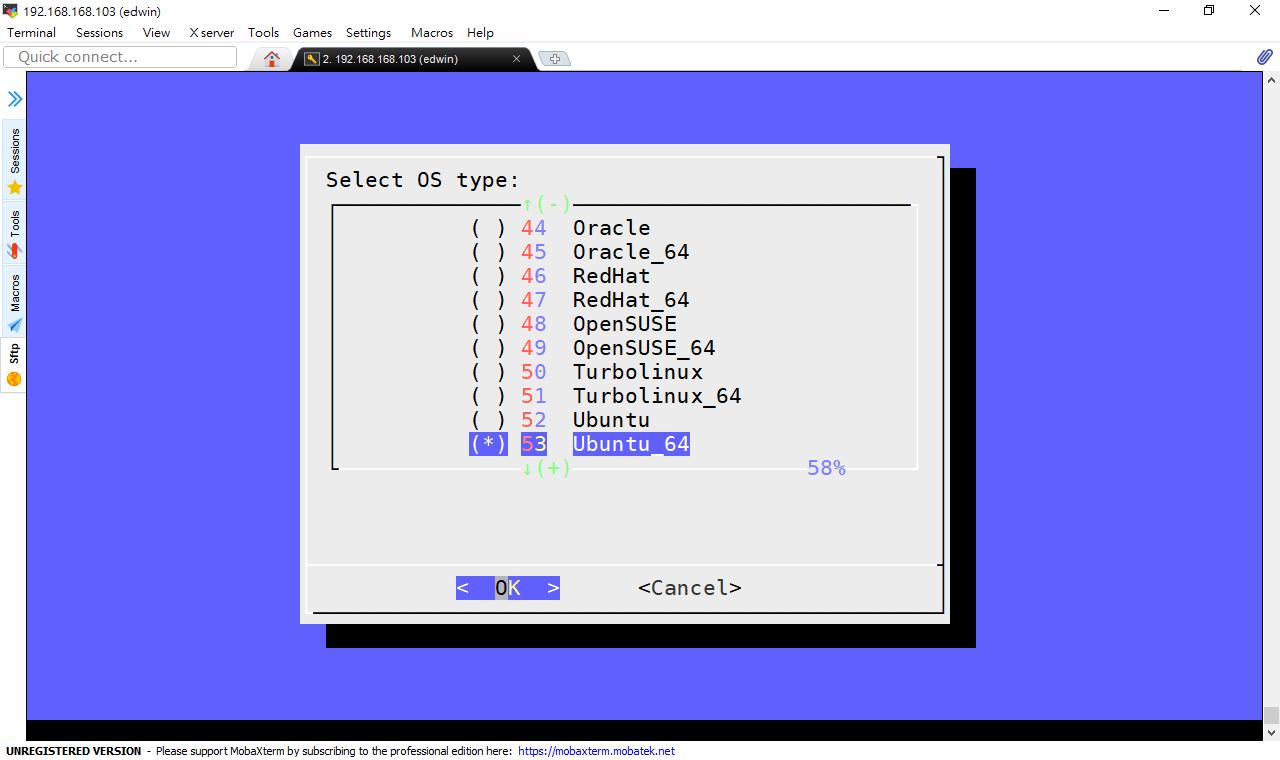Click the 58% scroll percentage text

(x=826, y=468)
